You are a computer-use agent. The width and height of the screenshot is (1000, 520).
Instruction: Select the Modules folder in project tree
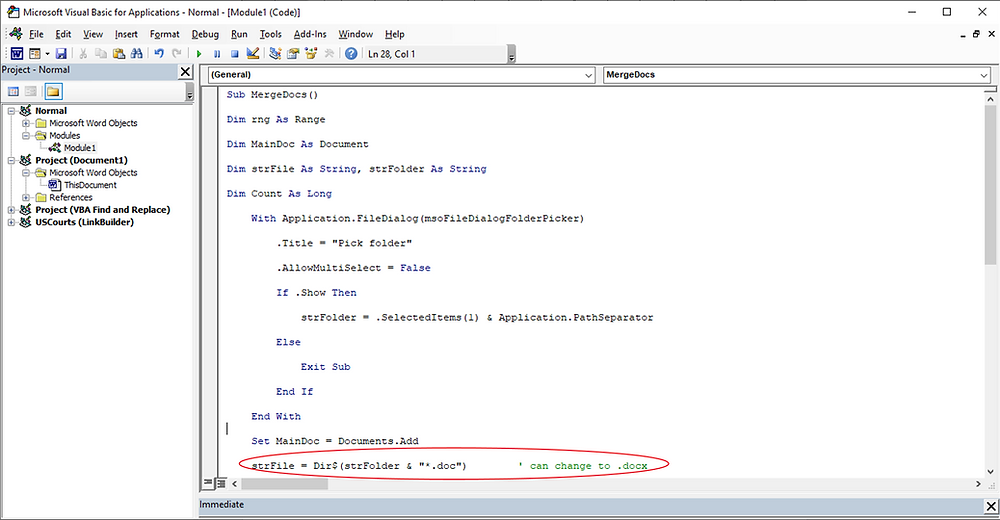tap(64, 135)
